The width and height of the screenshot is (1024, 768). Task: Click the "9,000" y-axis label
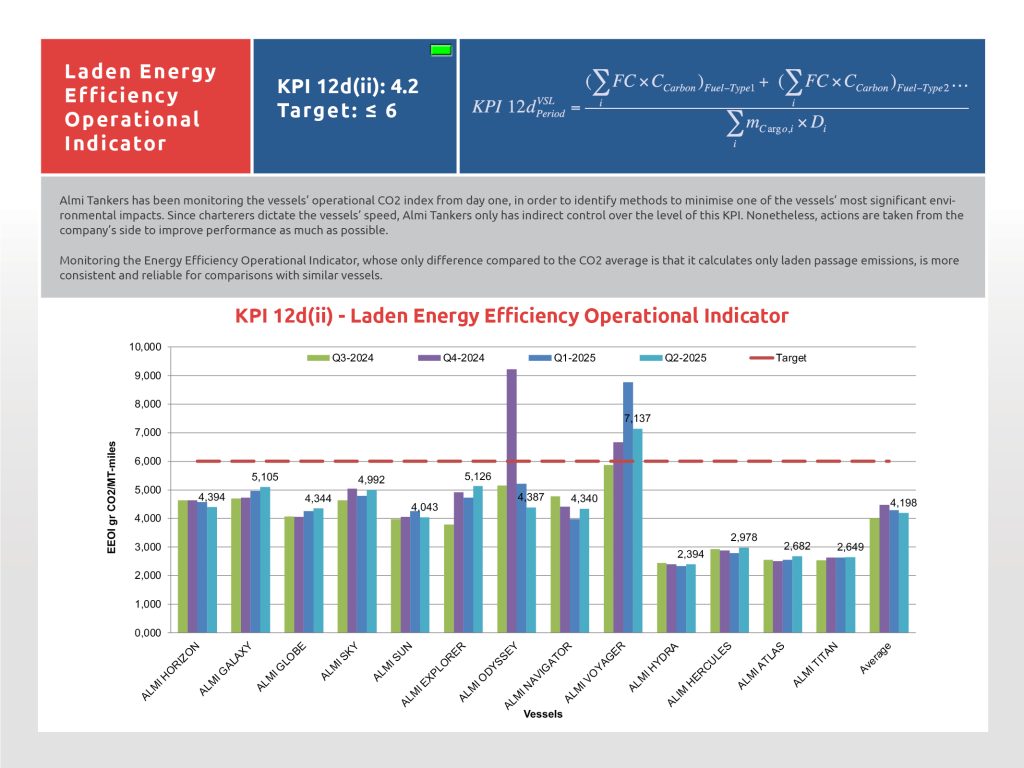tap(148, 376)
